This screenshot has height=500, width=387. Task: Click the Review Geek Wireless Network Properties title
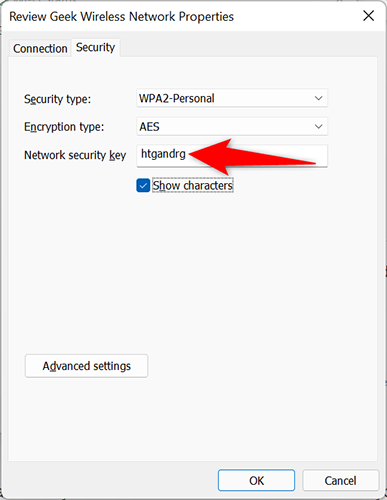point(121,16)
